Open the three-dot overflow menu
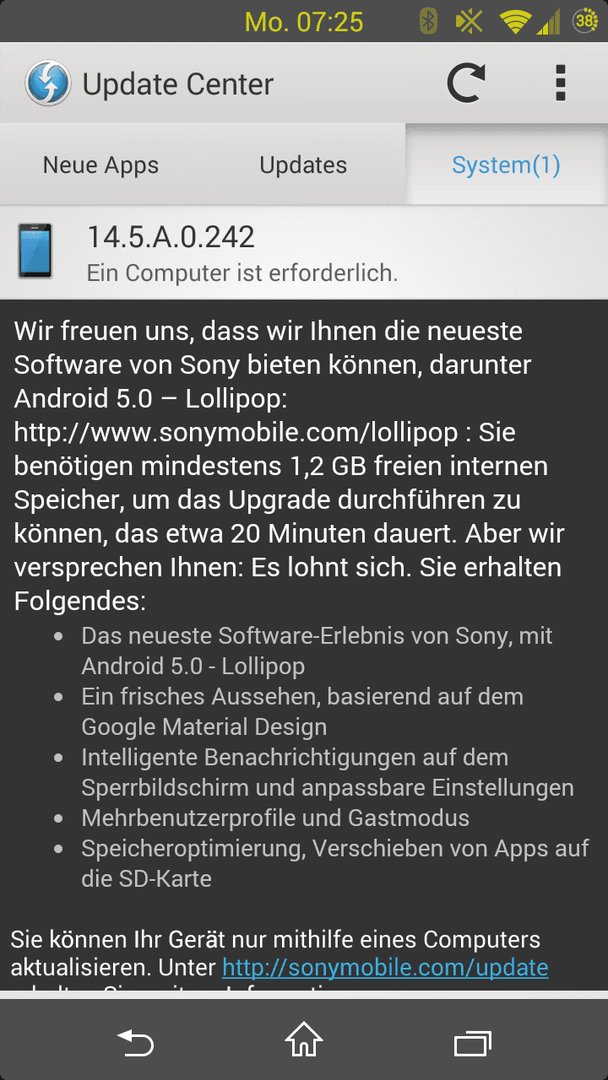This screenshot has height=1080, width=608. click(560, 84)
